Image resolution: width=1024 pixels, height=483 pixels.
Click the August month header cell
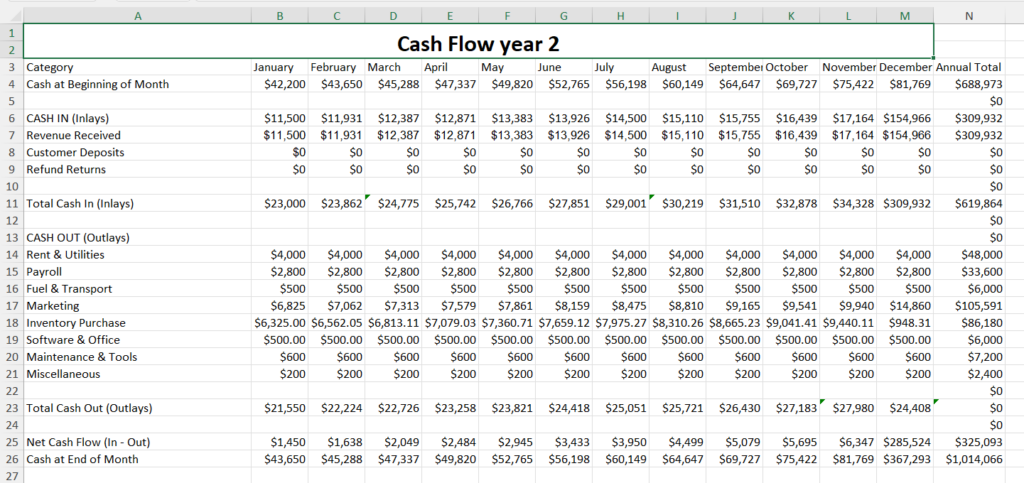click(x=677, y=67)
